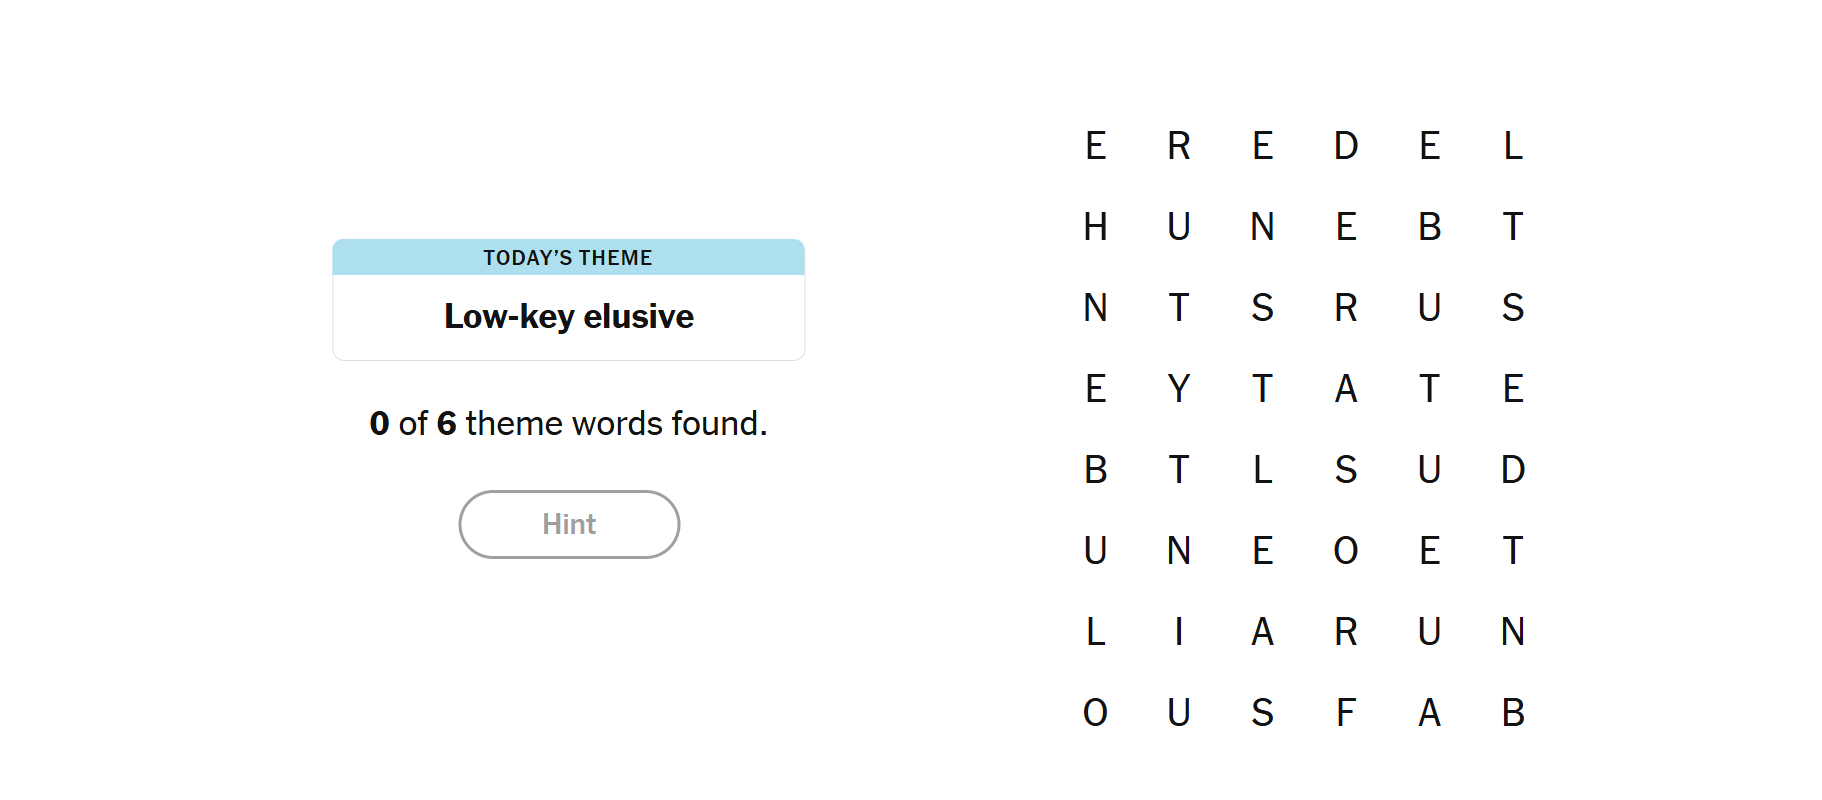Tap the letter I in the grid

point(1179,631)
